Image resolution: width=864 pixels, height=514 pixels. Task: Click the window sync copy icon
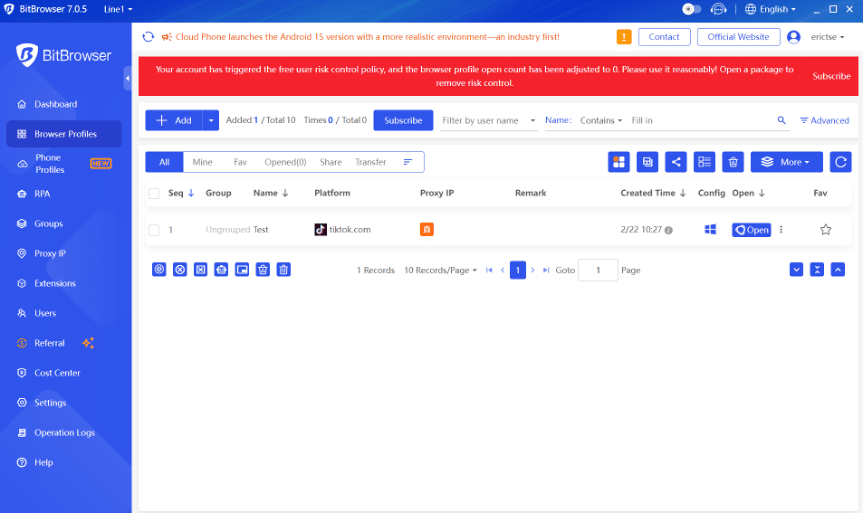point(647,162)
